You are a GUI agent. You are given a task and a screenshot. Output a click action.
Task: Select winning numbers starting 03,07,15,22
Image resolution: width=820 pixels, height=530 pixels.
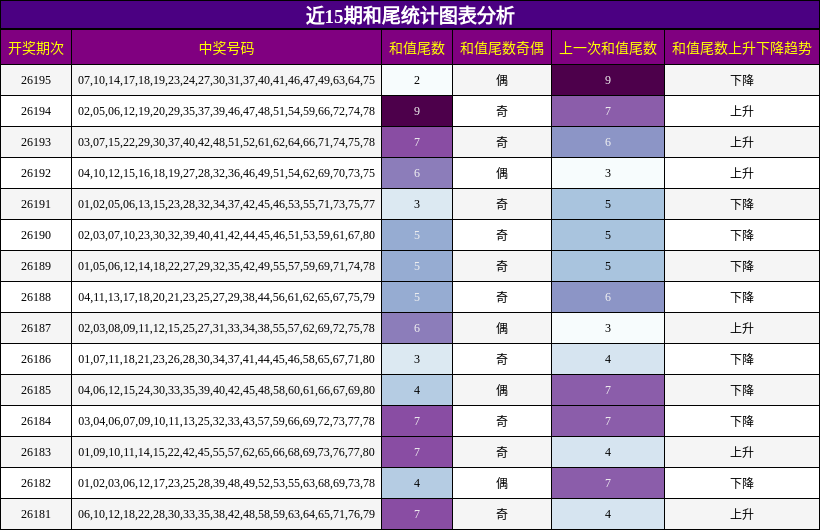[226, 142]
